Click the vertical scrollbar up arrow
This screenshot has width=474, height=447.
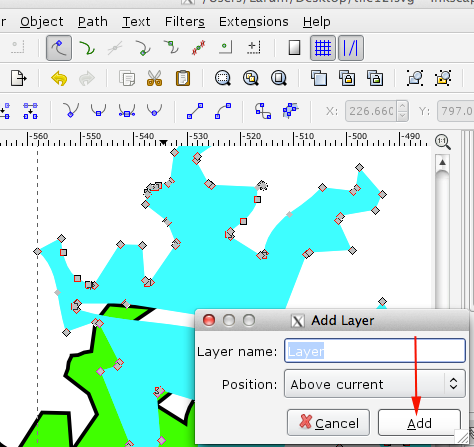(442, 163)
